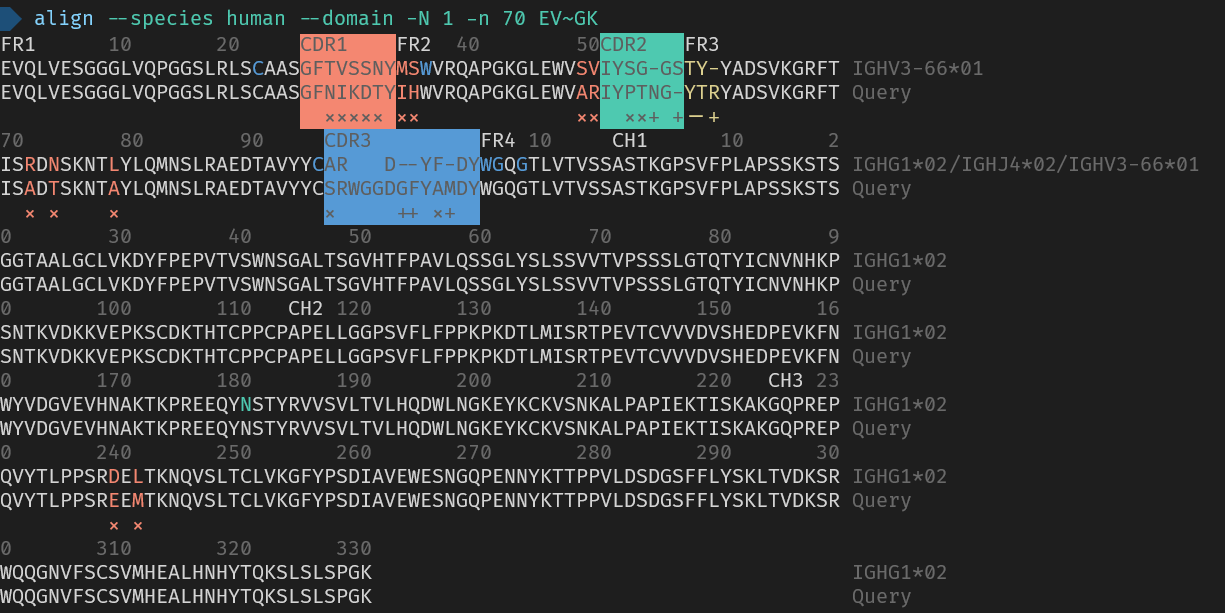Click the blue prompt arrow icon

(14, 17)
